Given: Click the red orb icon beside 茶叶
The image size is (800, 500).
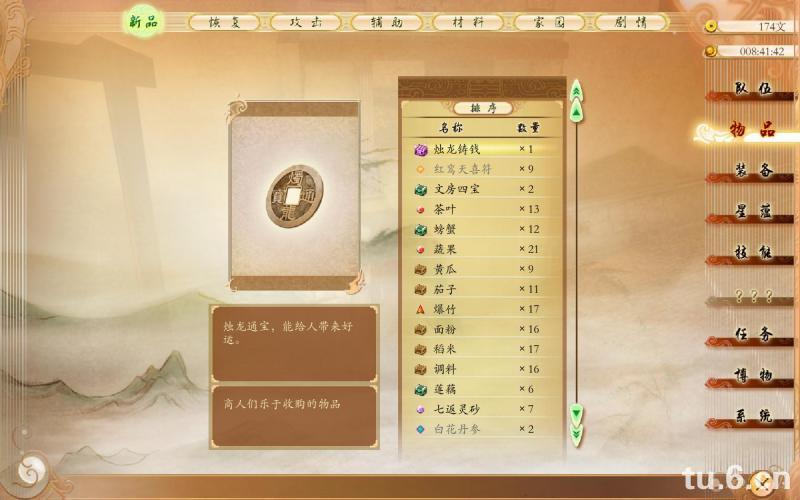Looking at the screenshot, I should tap(420, 210).
